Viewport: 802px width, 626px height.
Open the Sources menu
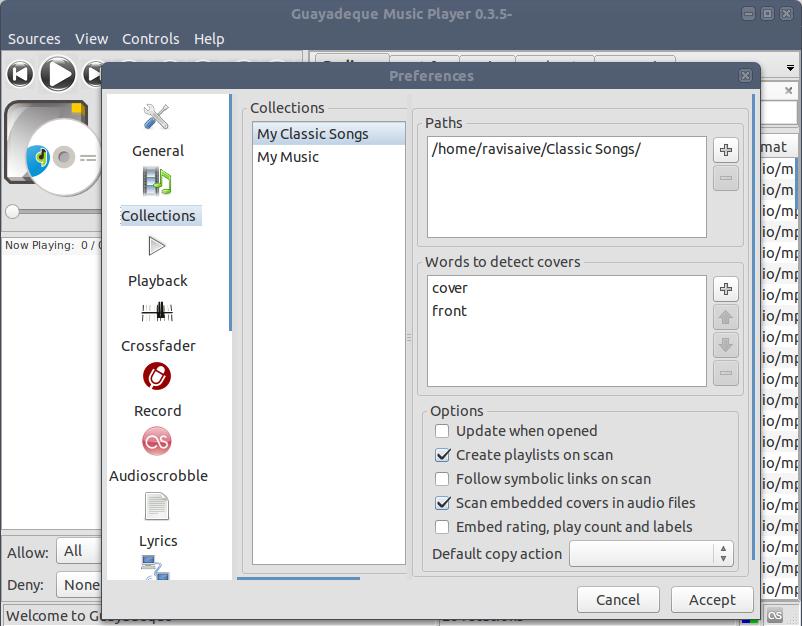34,39
